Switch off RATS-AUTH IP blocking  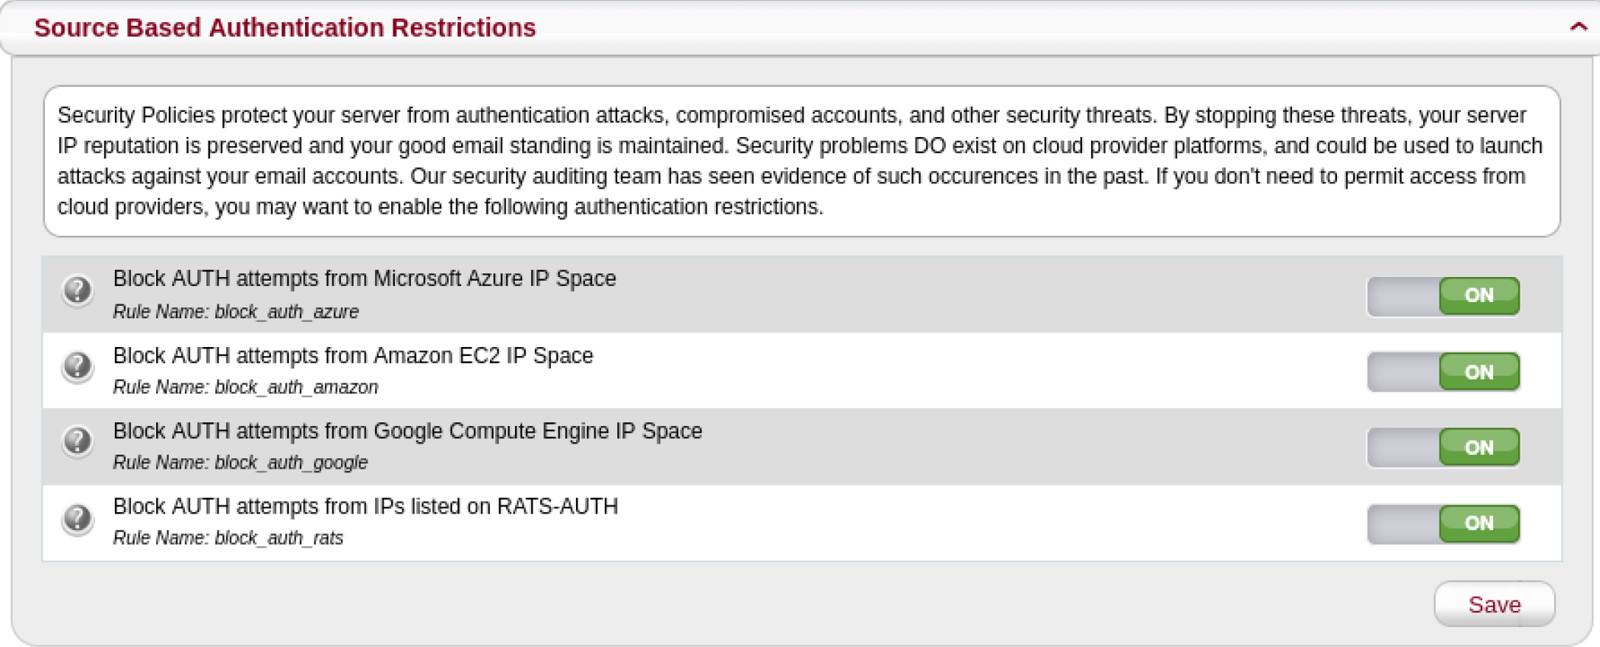point(1444,522)
